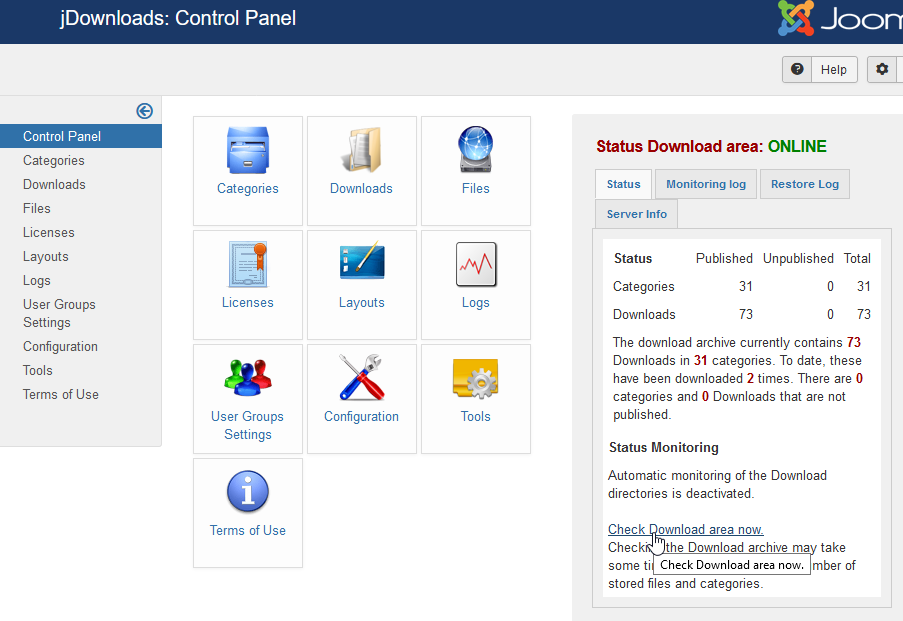Click the Files tile text link
903x621 pixels.
[x=476, y=188]
